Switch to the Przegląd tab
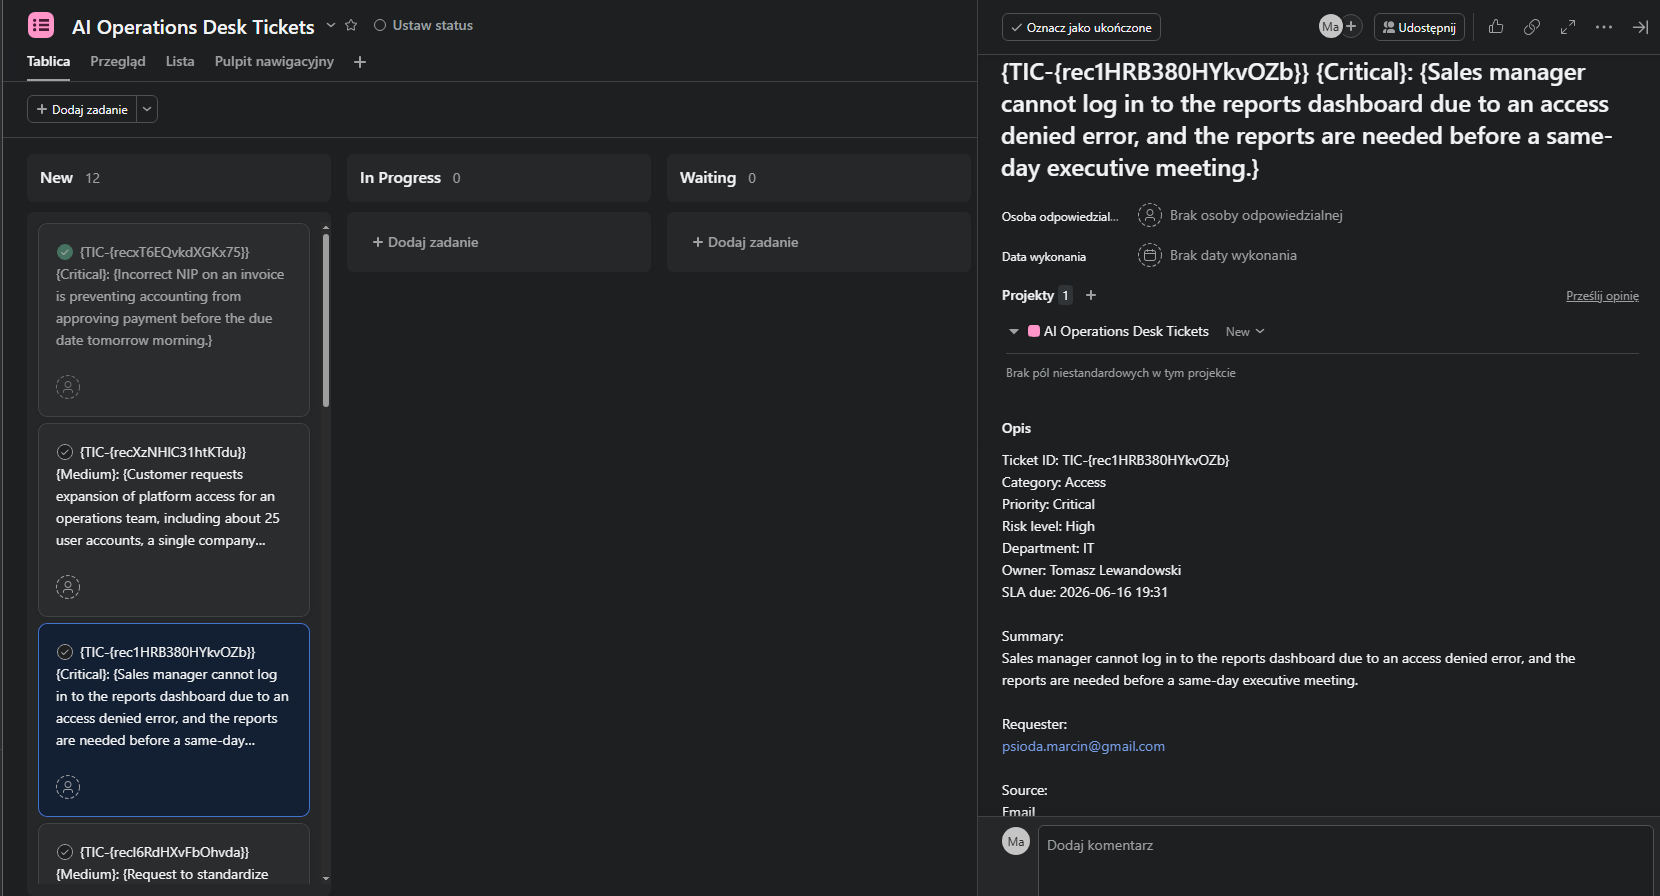1660x896 pixels. pos(118,61)
